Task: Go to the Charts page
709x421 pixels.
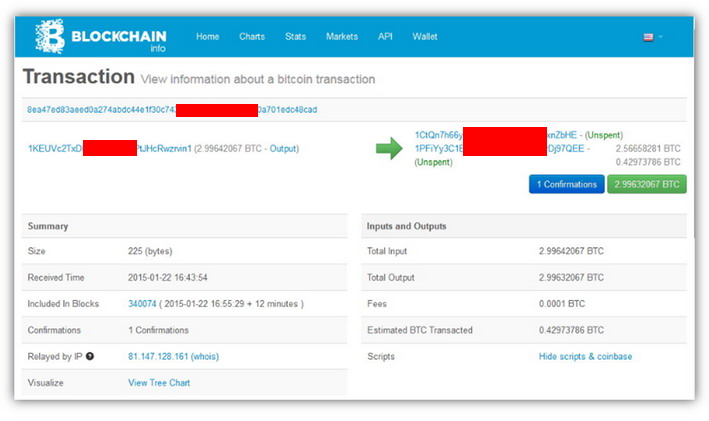Action: tap(252, 37)
